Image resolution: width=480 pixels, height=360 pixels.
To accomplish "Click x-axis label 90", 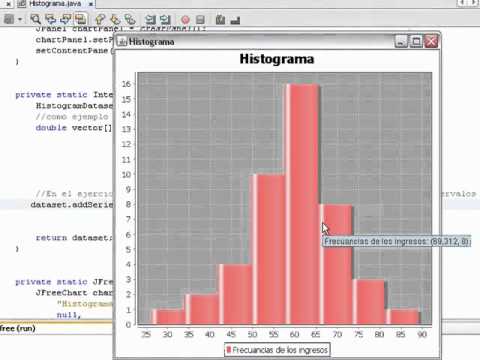I will click(422, 334).
